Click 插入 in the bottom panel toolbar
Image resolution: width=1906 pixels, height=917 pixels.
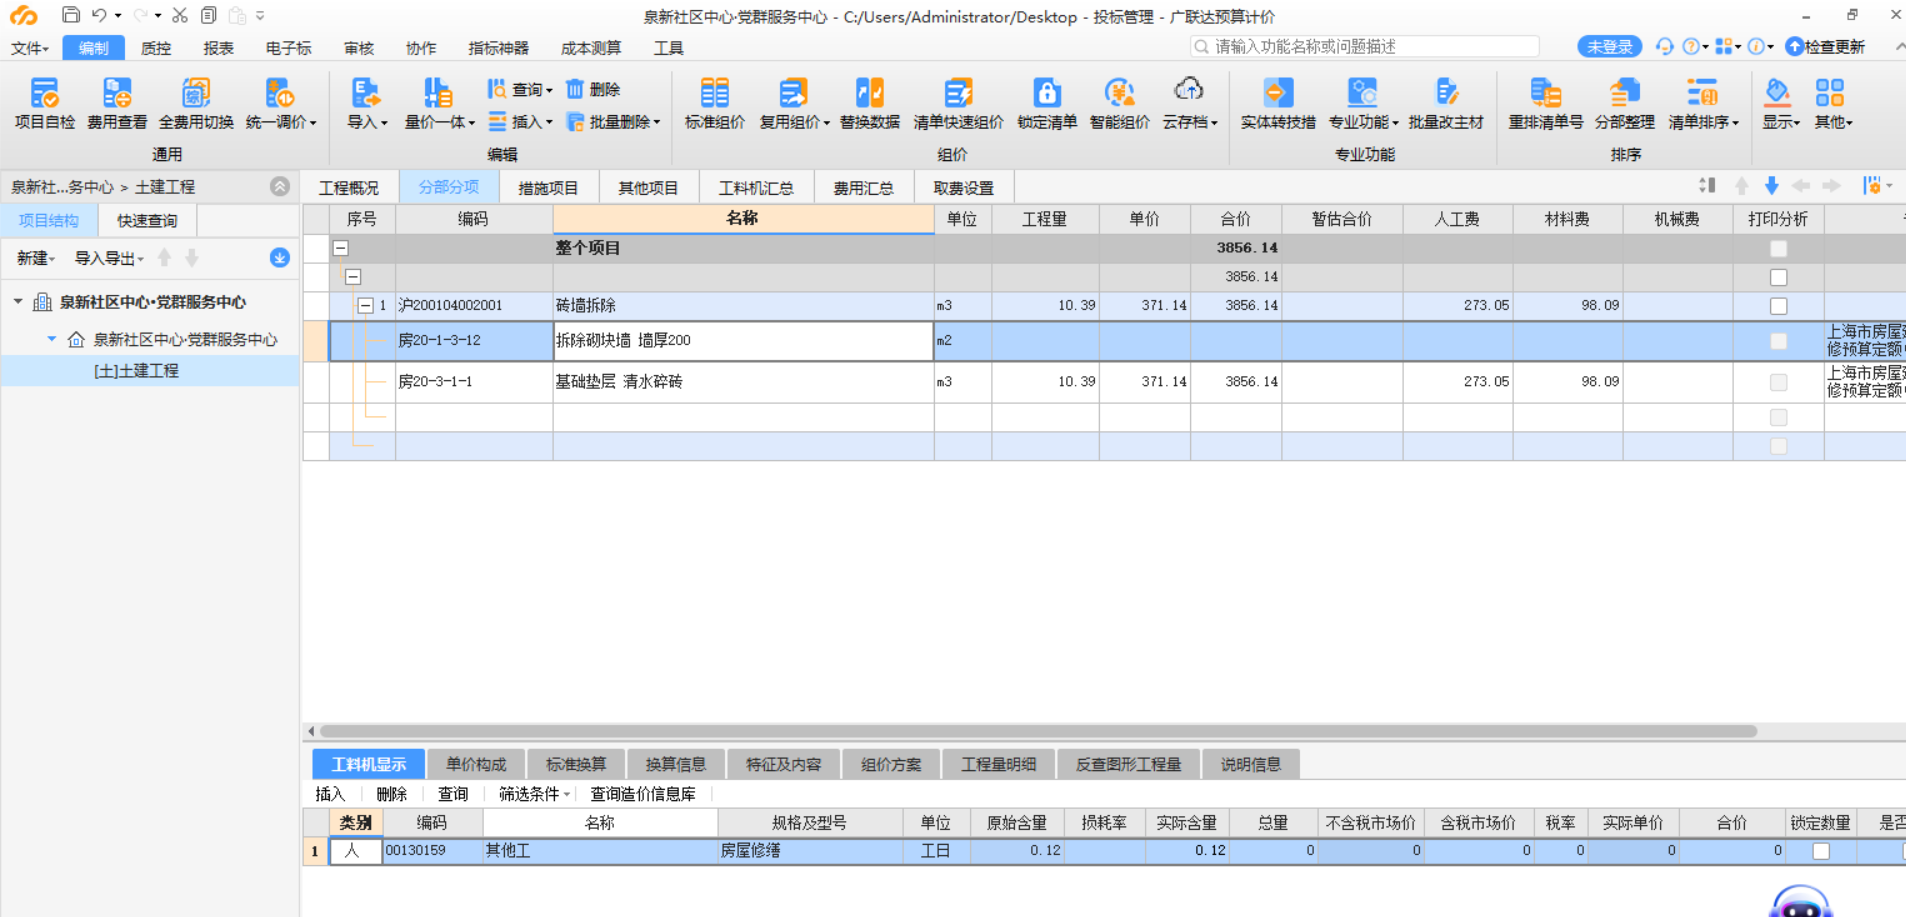(x=330, y=794)
